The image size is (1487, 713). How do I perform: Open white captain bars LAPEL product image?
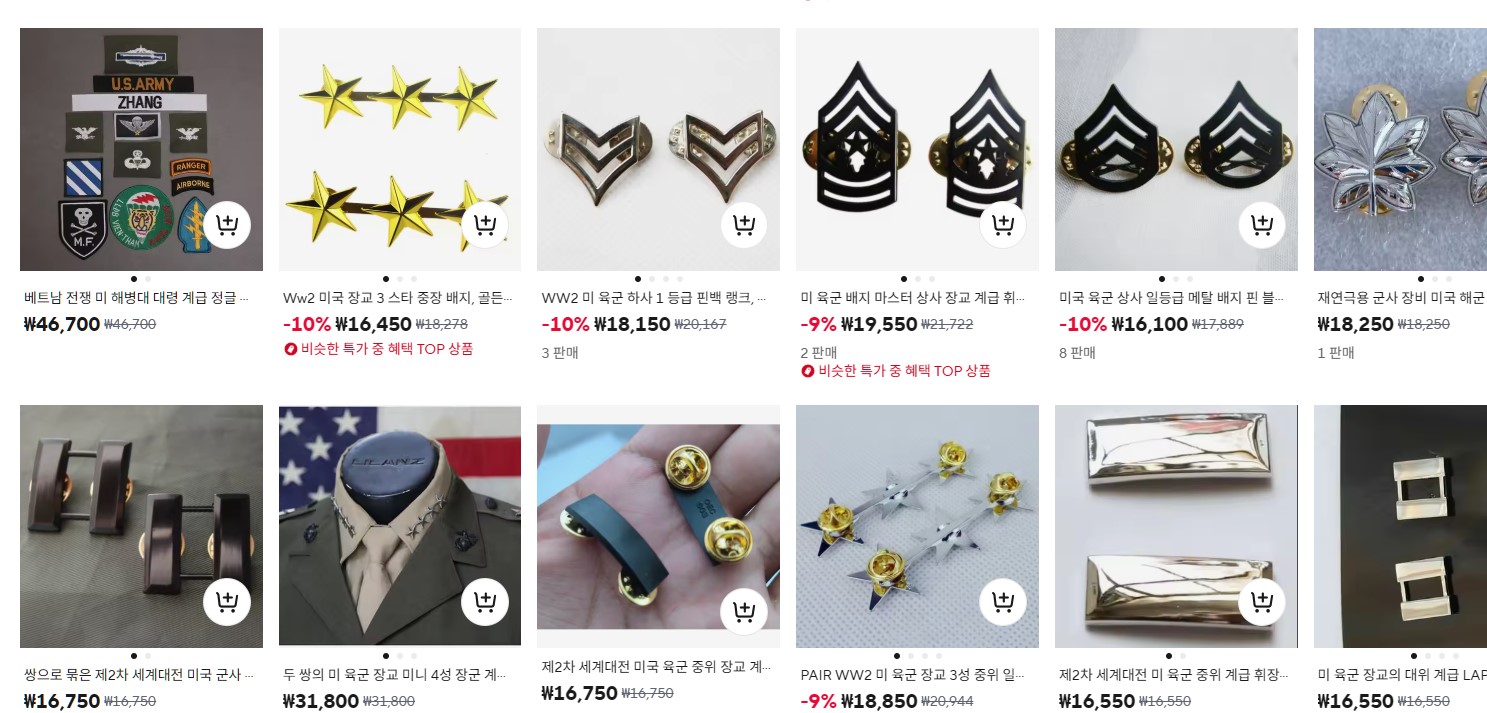tap(1400, 526)
